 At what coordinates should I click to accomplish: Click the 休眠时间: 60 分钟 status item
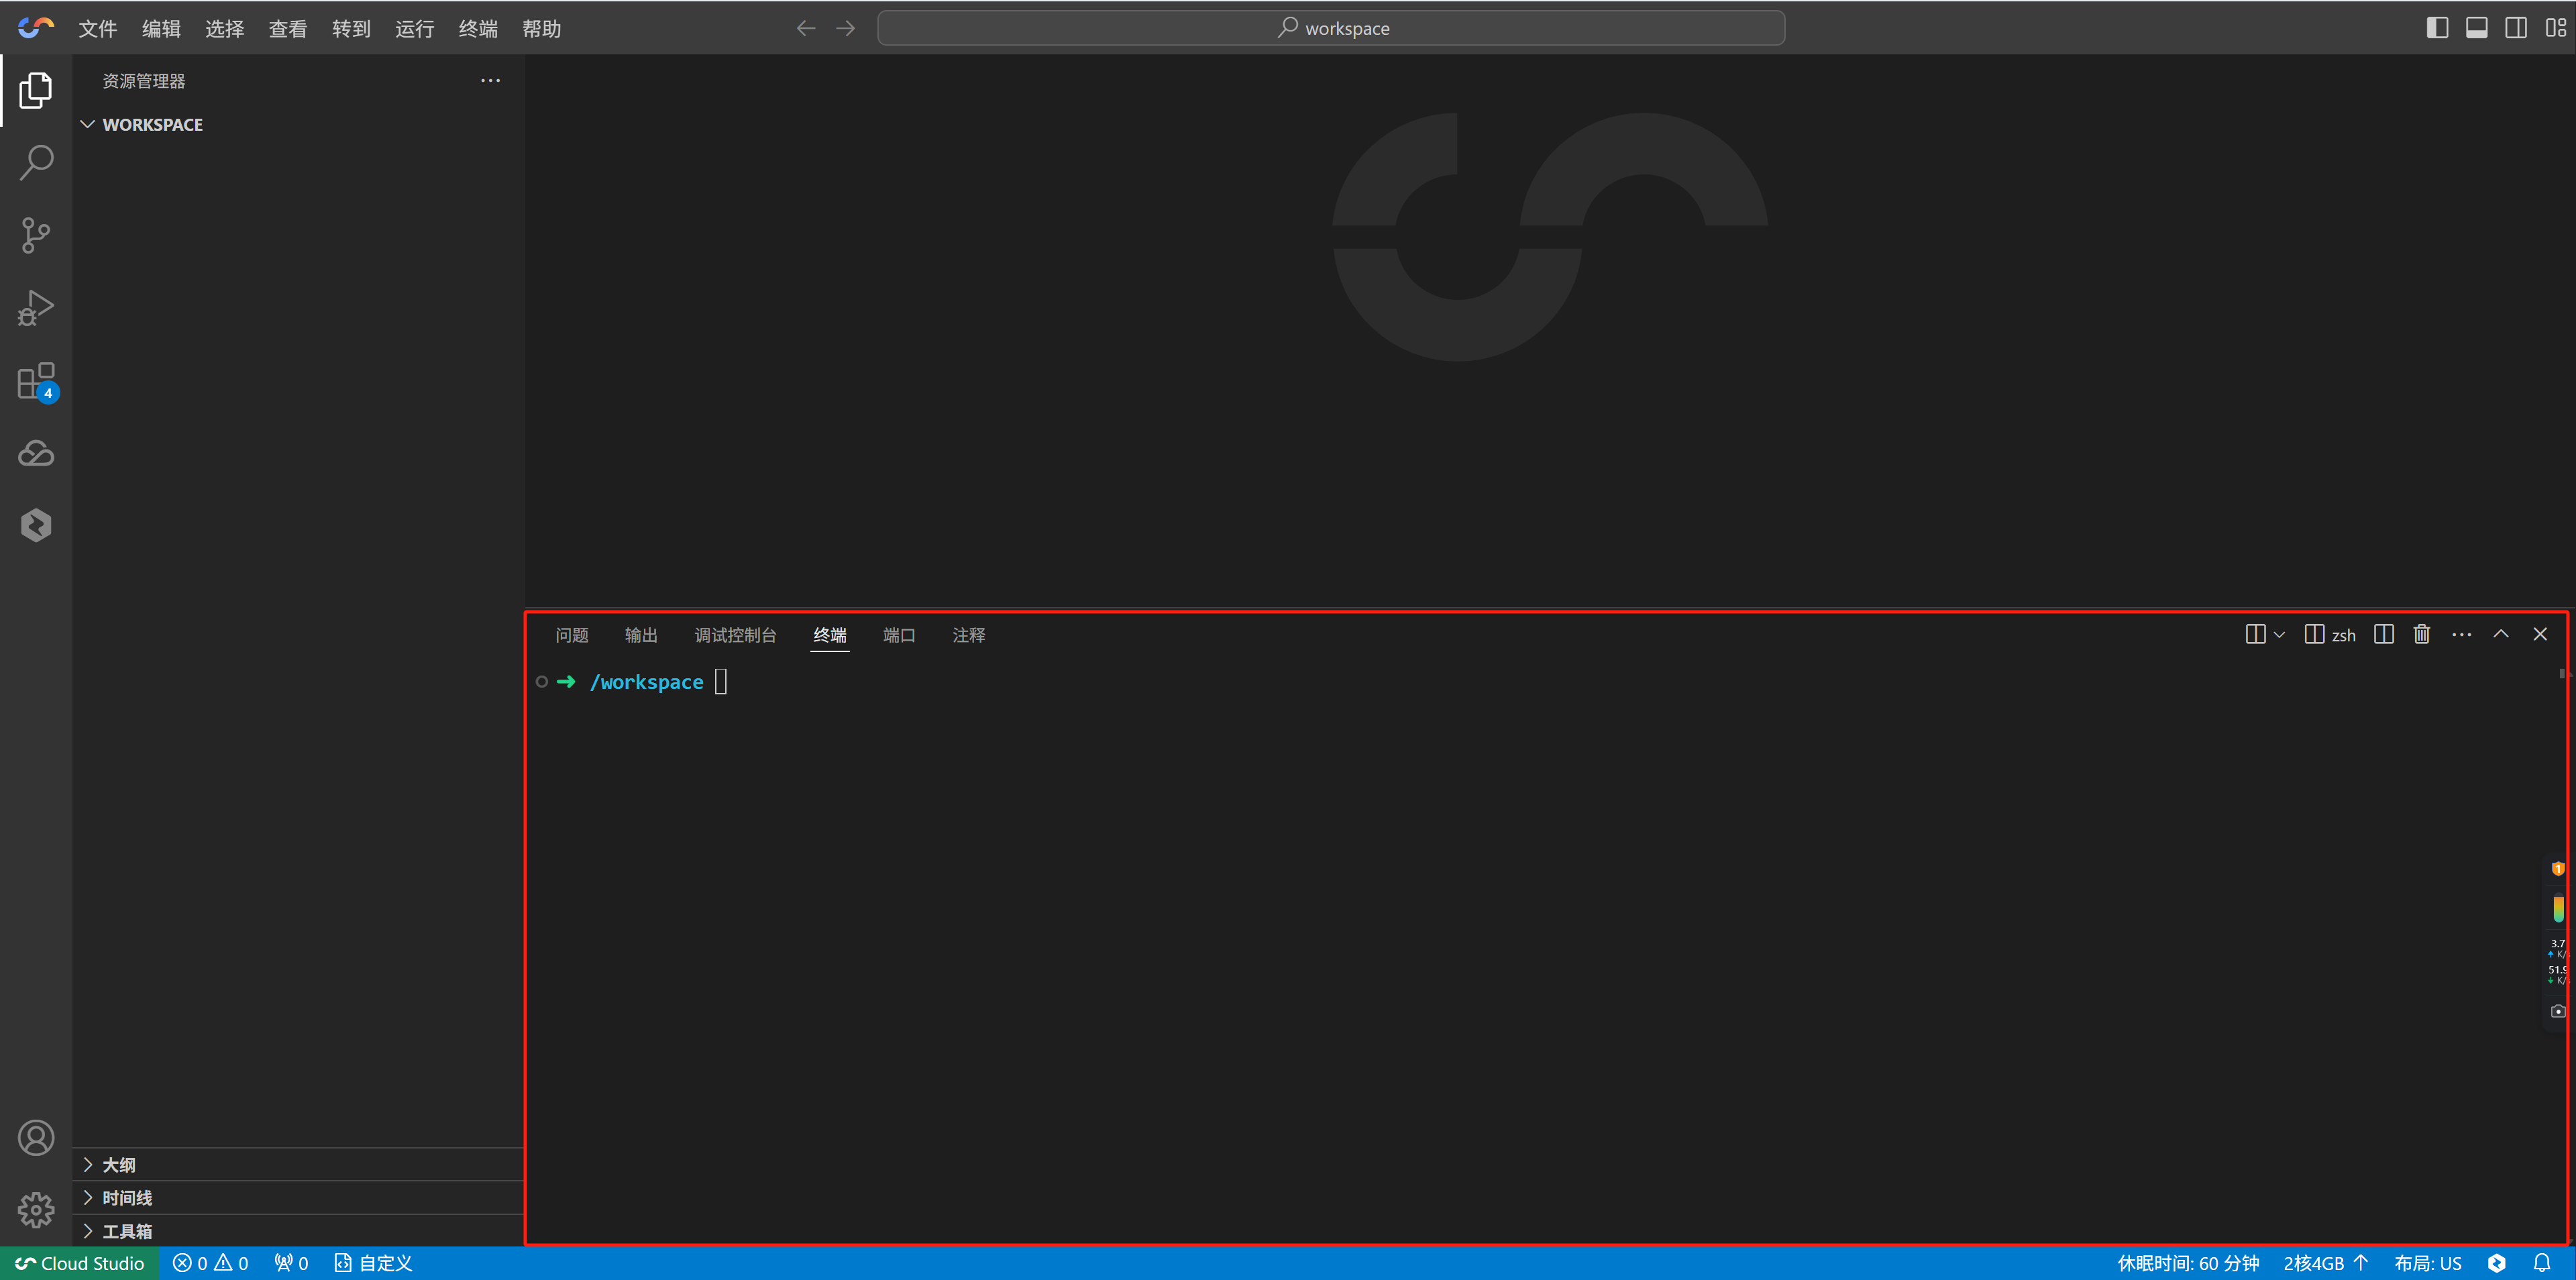tap(2188, 1263)
